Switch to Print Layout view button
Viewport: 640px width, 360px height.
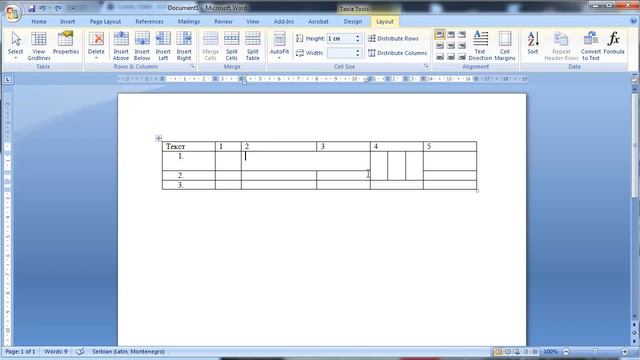(498, 351)
